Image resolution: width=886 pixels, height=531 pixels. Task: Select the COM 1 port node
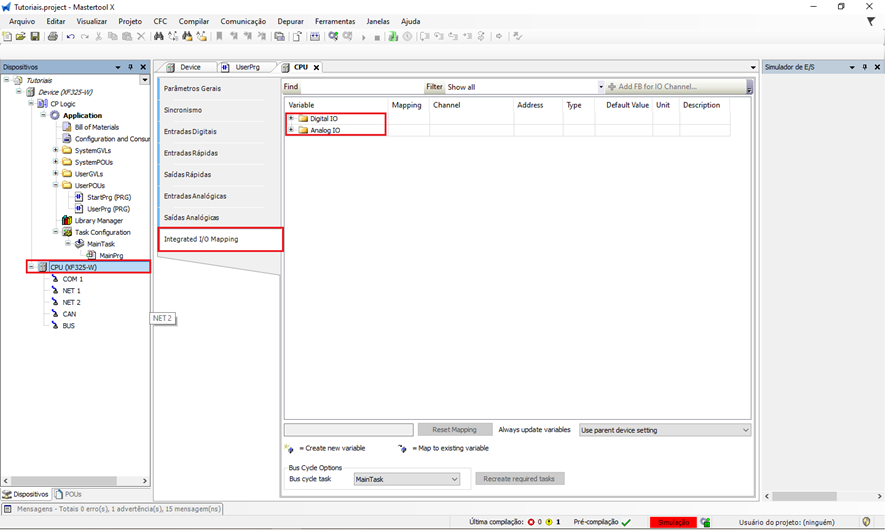coord(72,279)
